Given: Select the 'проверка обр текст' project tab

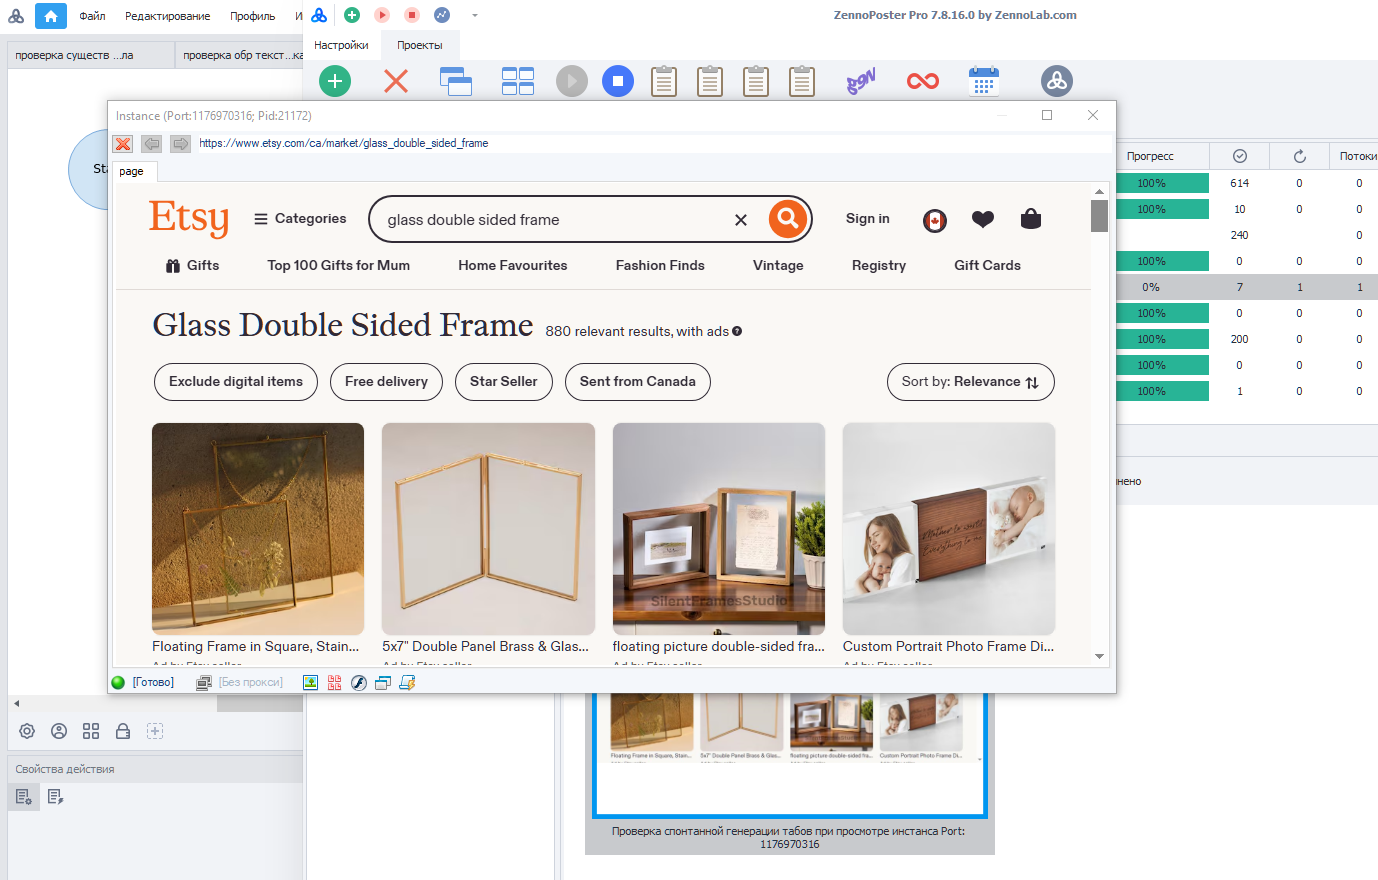Looking at the screenshot, I should (x=240, y=56).
